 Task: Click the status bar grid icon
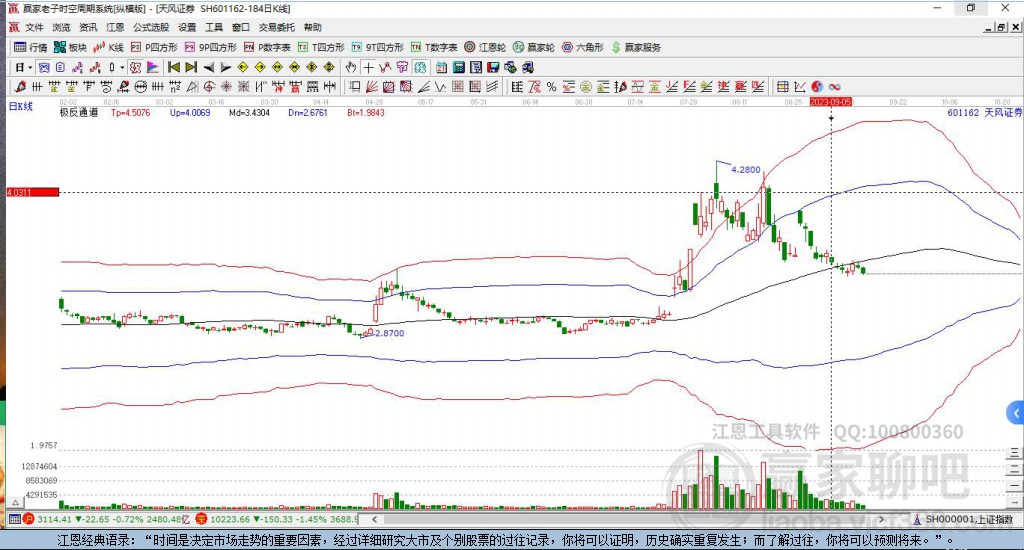click(x=14, y=519)
